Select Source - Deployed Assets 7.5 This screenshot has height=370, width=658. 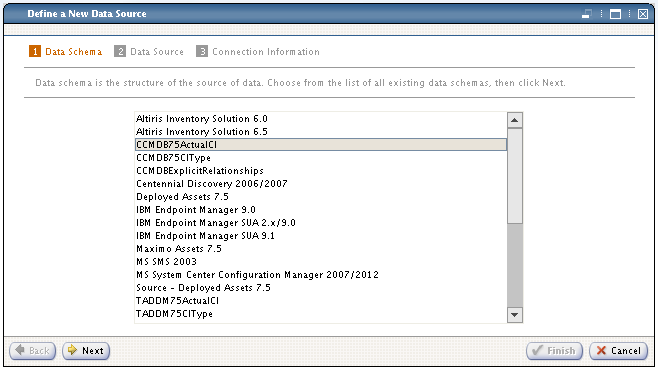point(321,288)
